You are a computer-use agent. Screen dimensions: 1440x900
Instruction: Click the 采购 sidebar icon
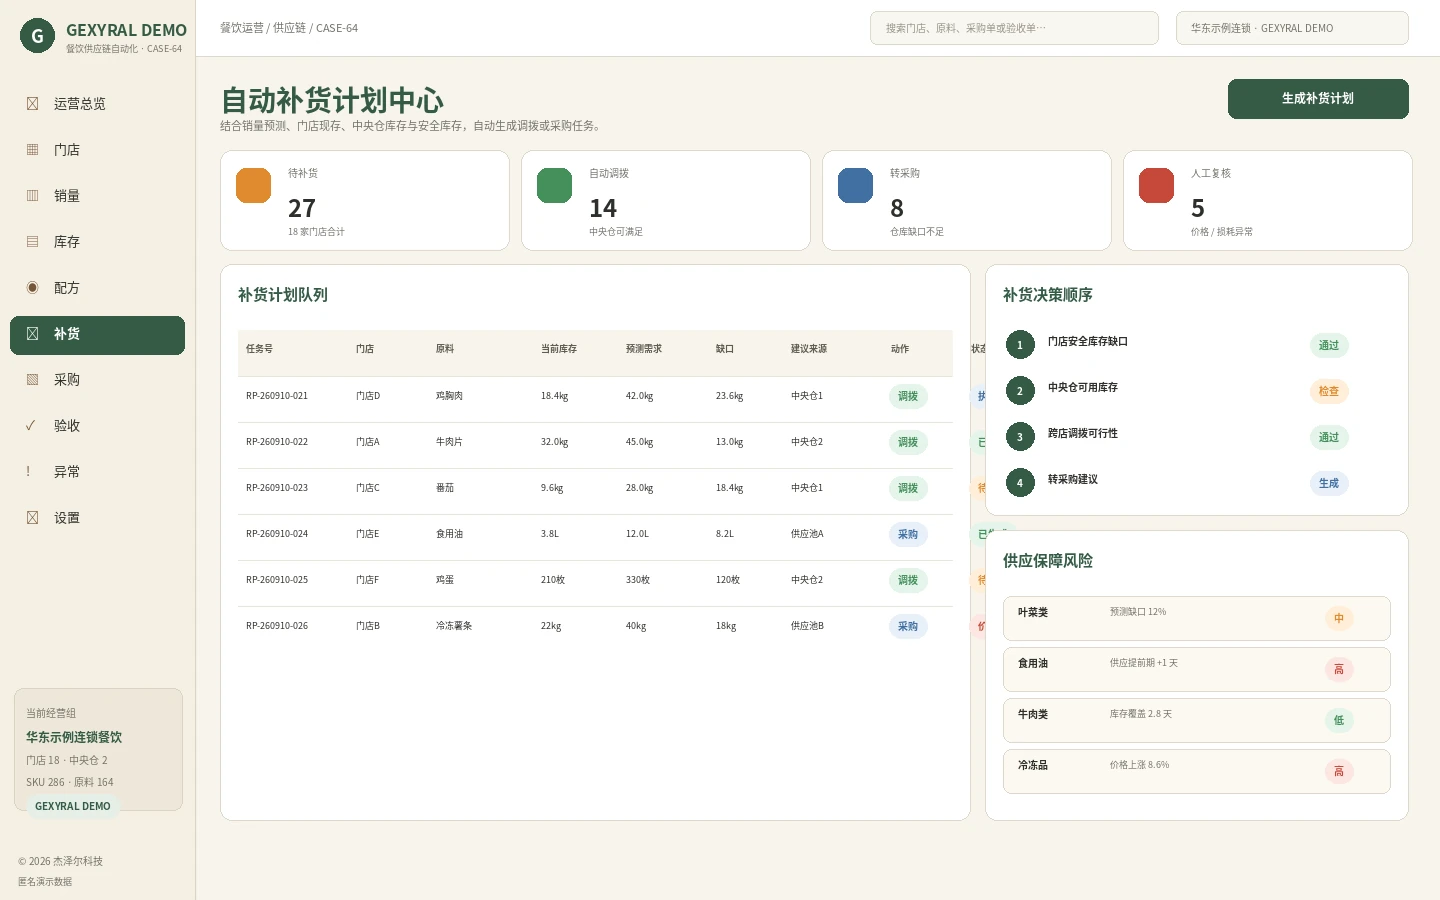pos(32,380)
